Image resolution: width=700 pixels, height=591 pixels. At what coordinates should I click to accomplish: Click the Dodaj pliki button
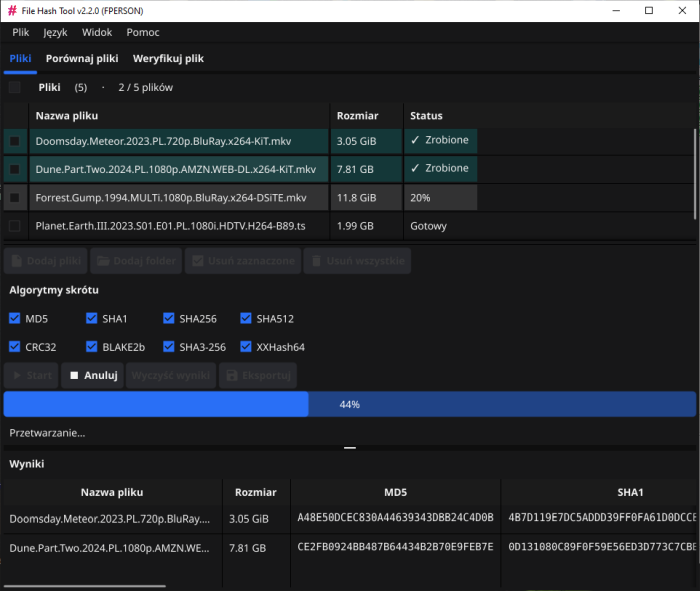pos(46,261)
